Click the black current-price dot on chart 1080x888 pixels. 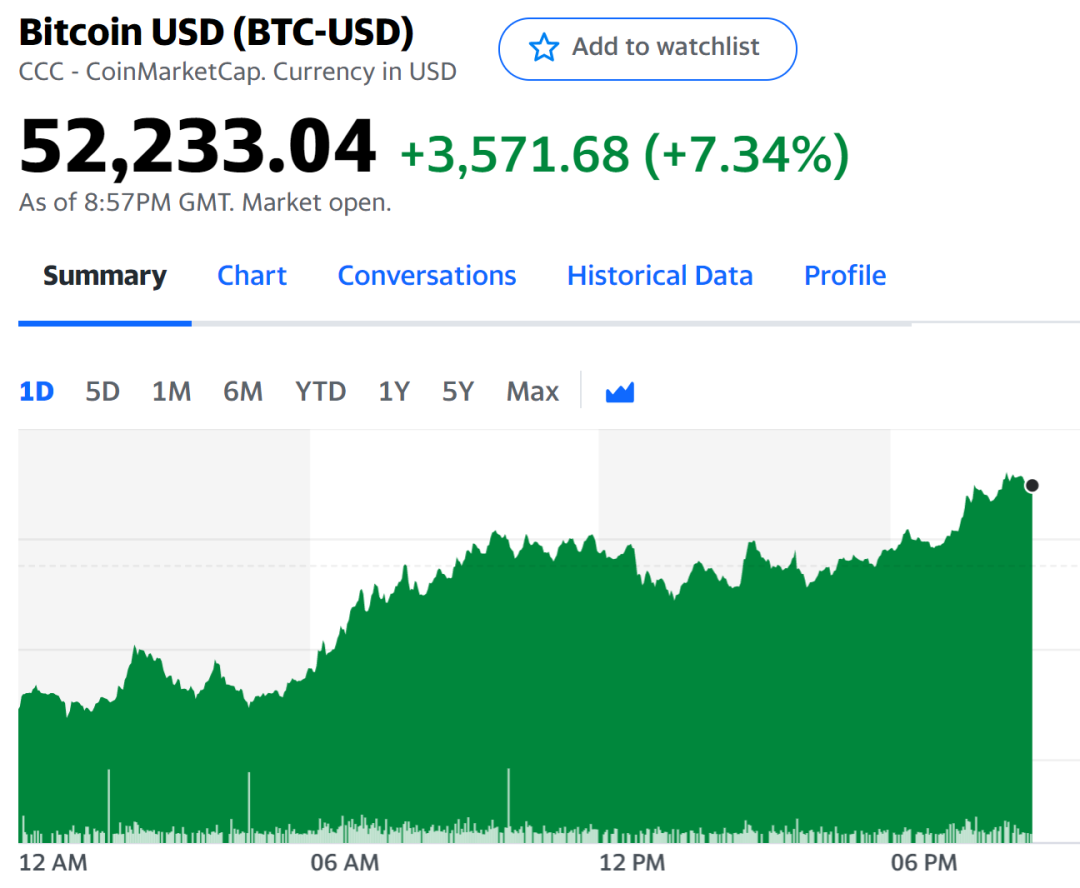tap(1032, 486)
